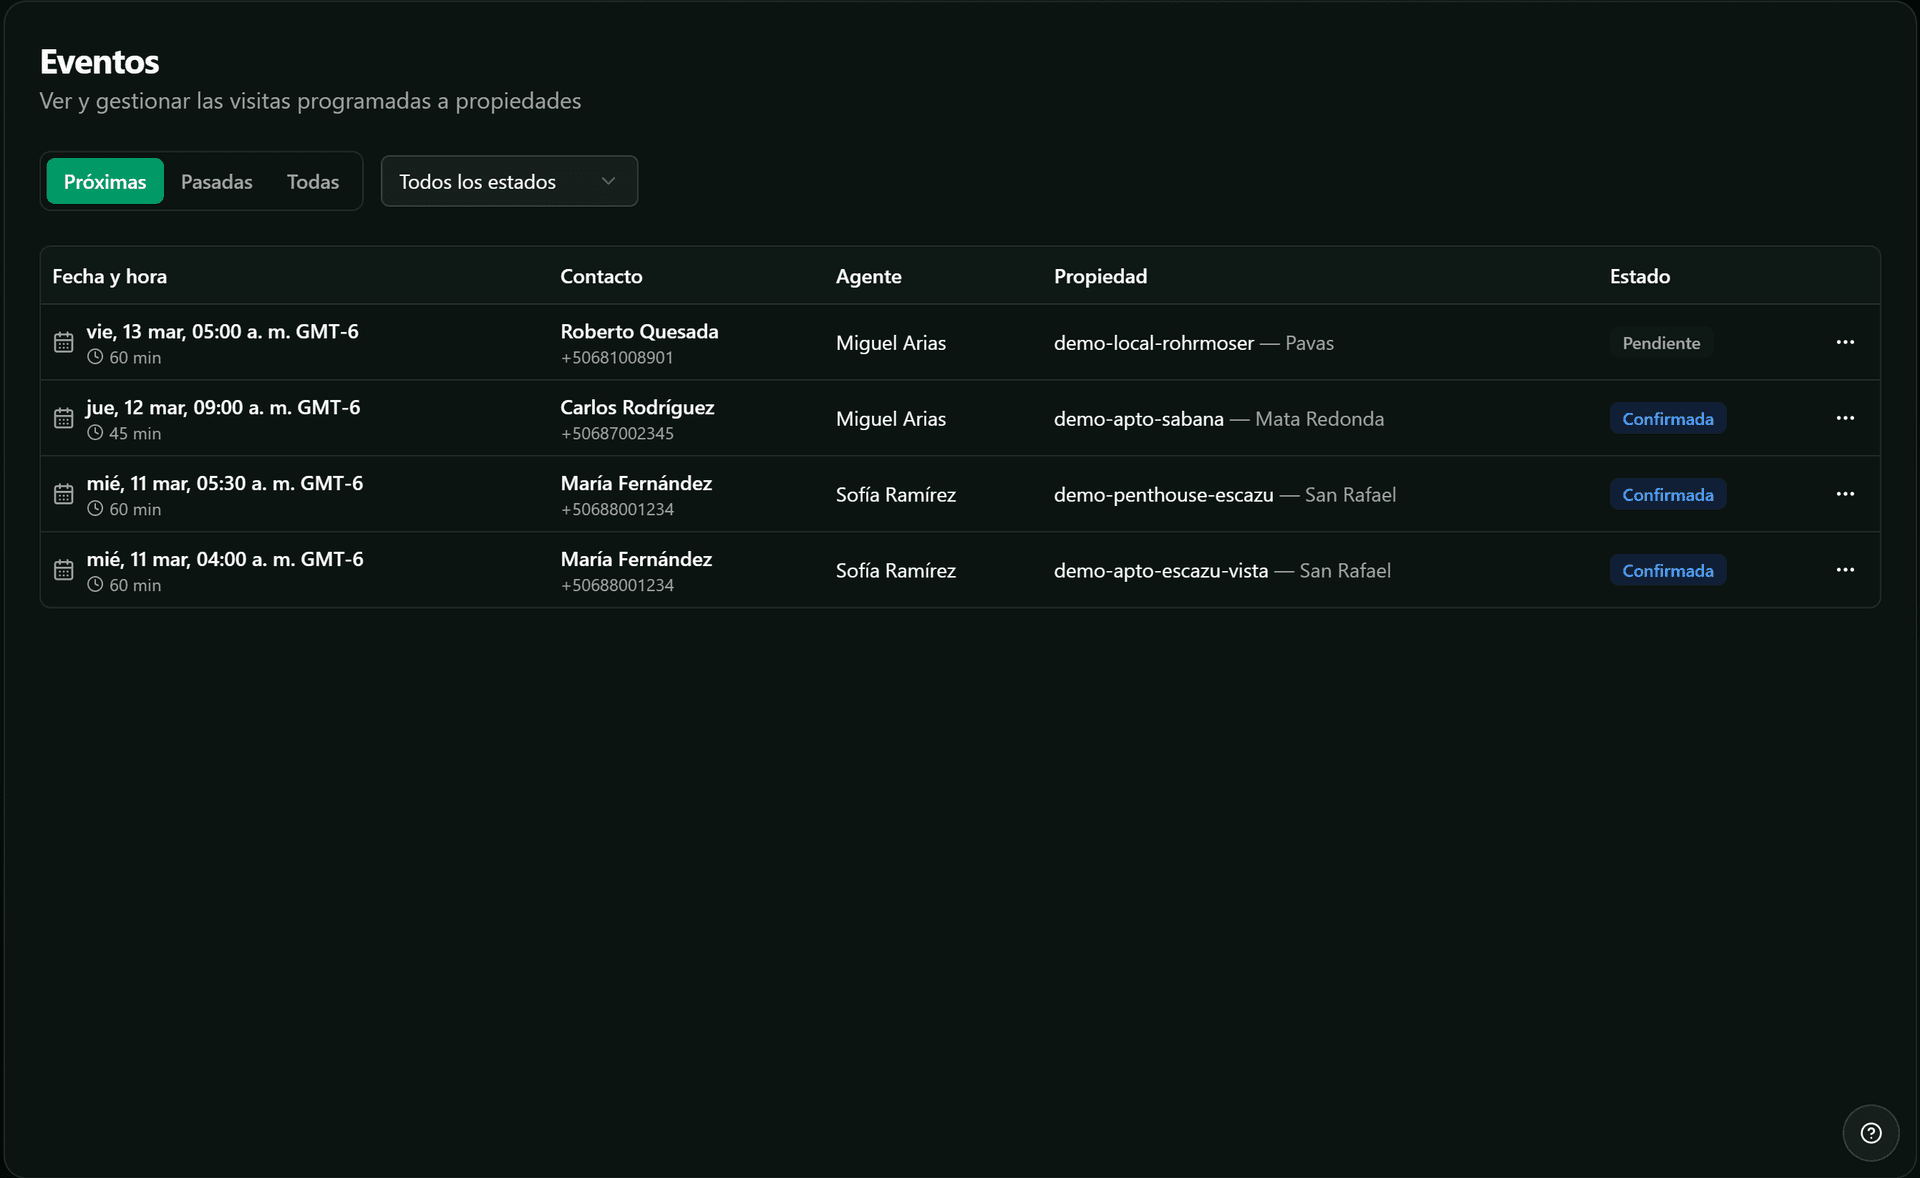Open property demo-local-rohrmoser entry
This screenshot has width=1920, height=1178.
(1153, 343)
